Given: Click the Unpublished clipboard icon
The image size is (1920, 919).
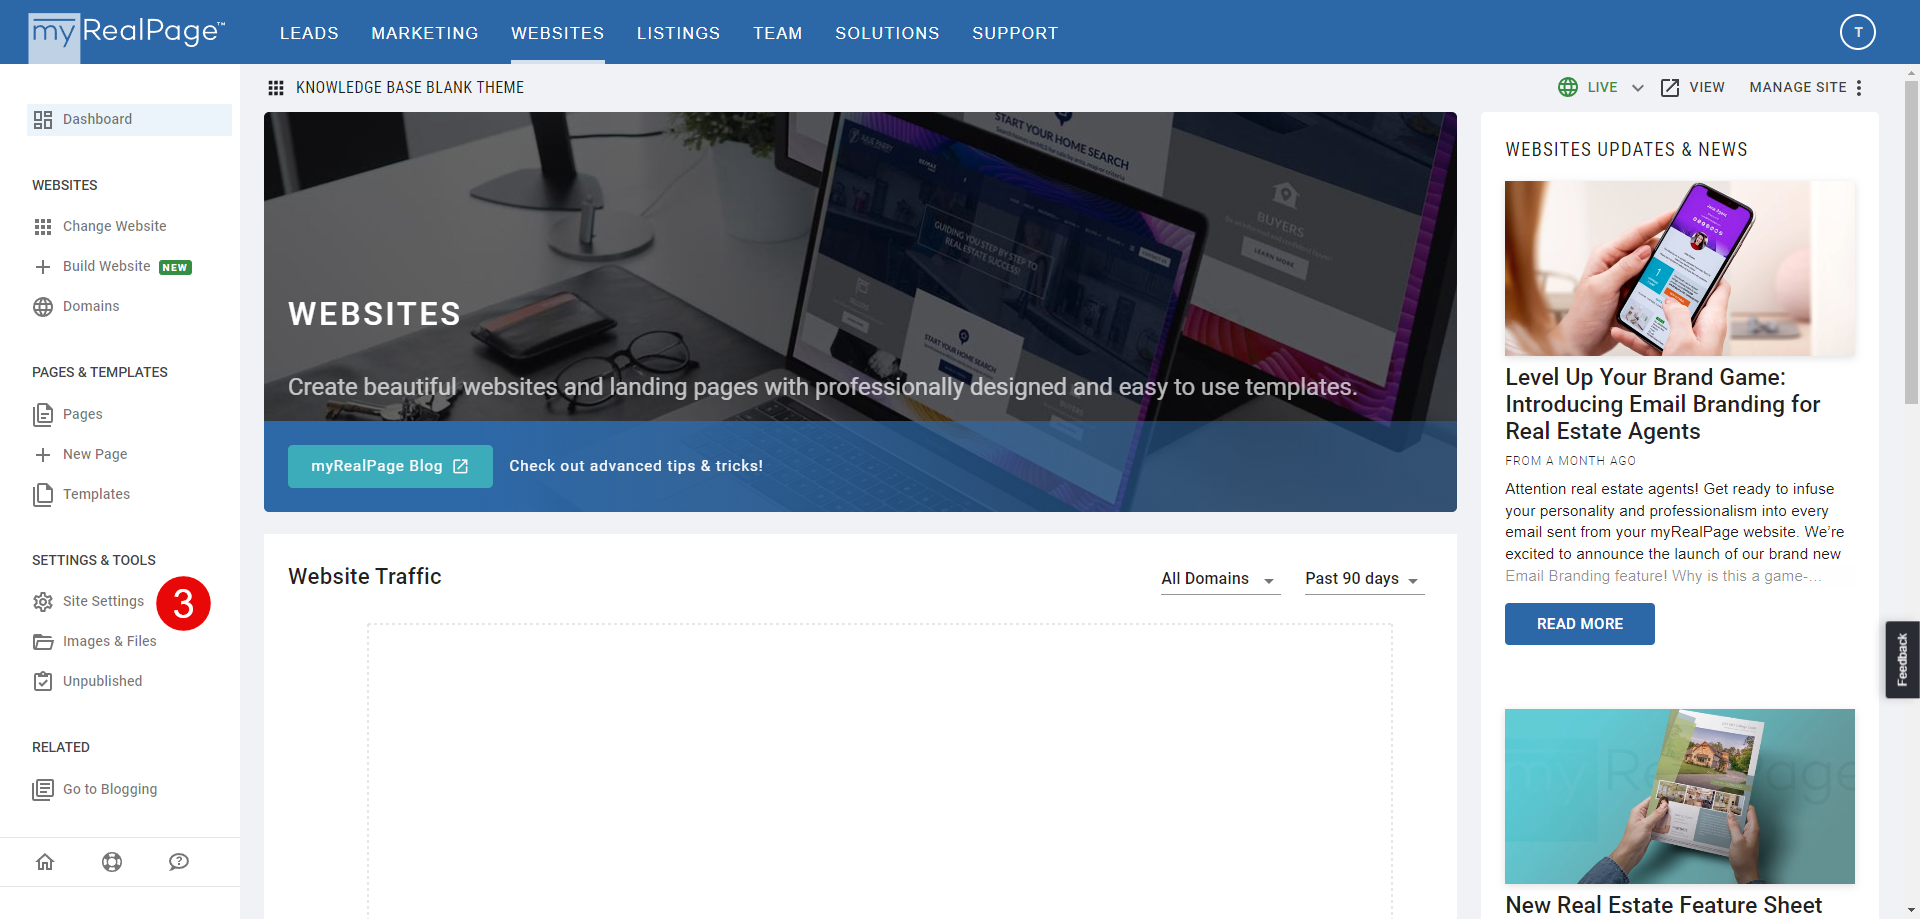Looking at the screenshot, I should (x=43, y=681).
